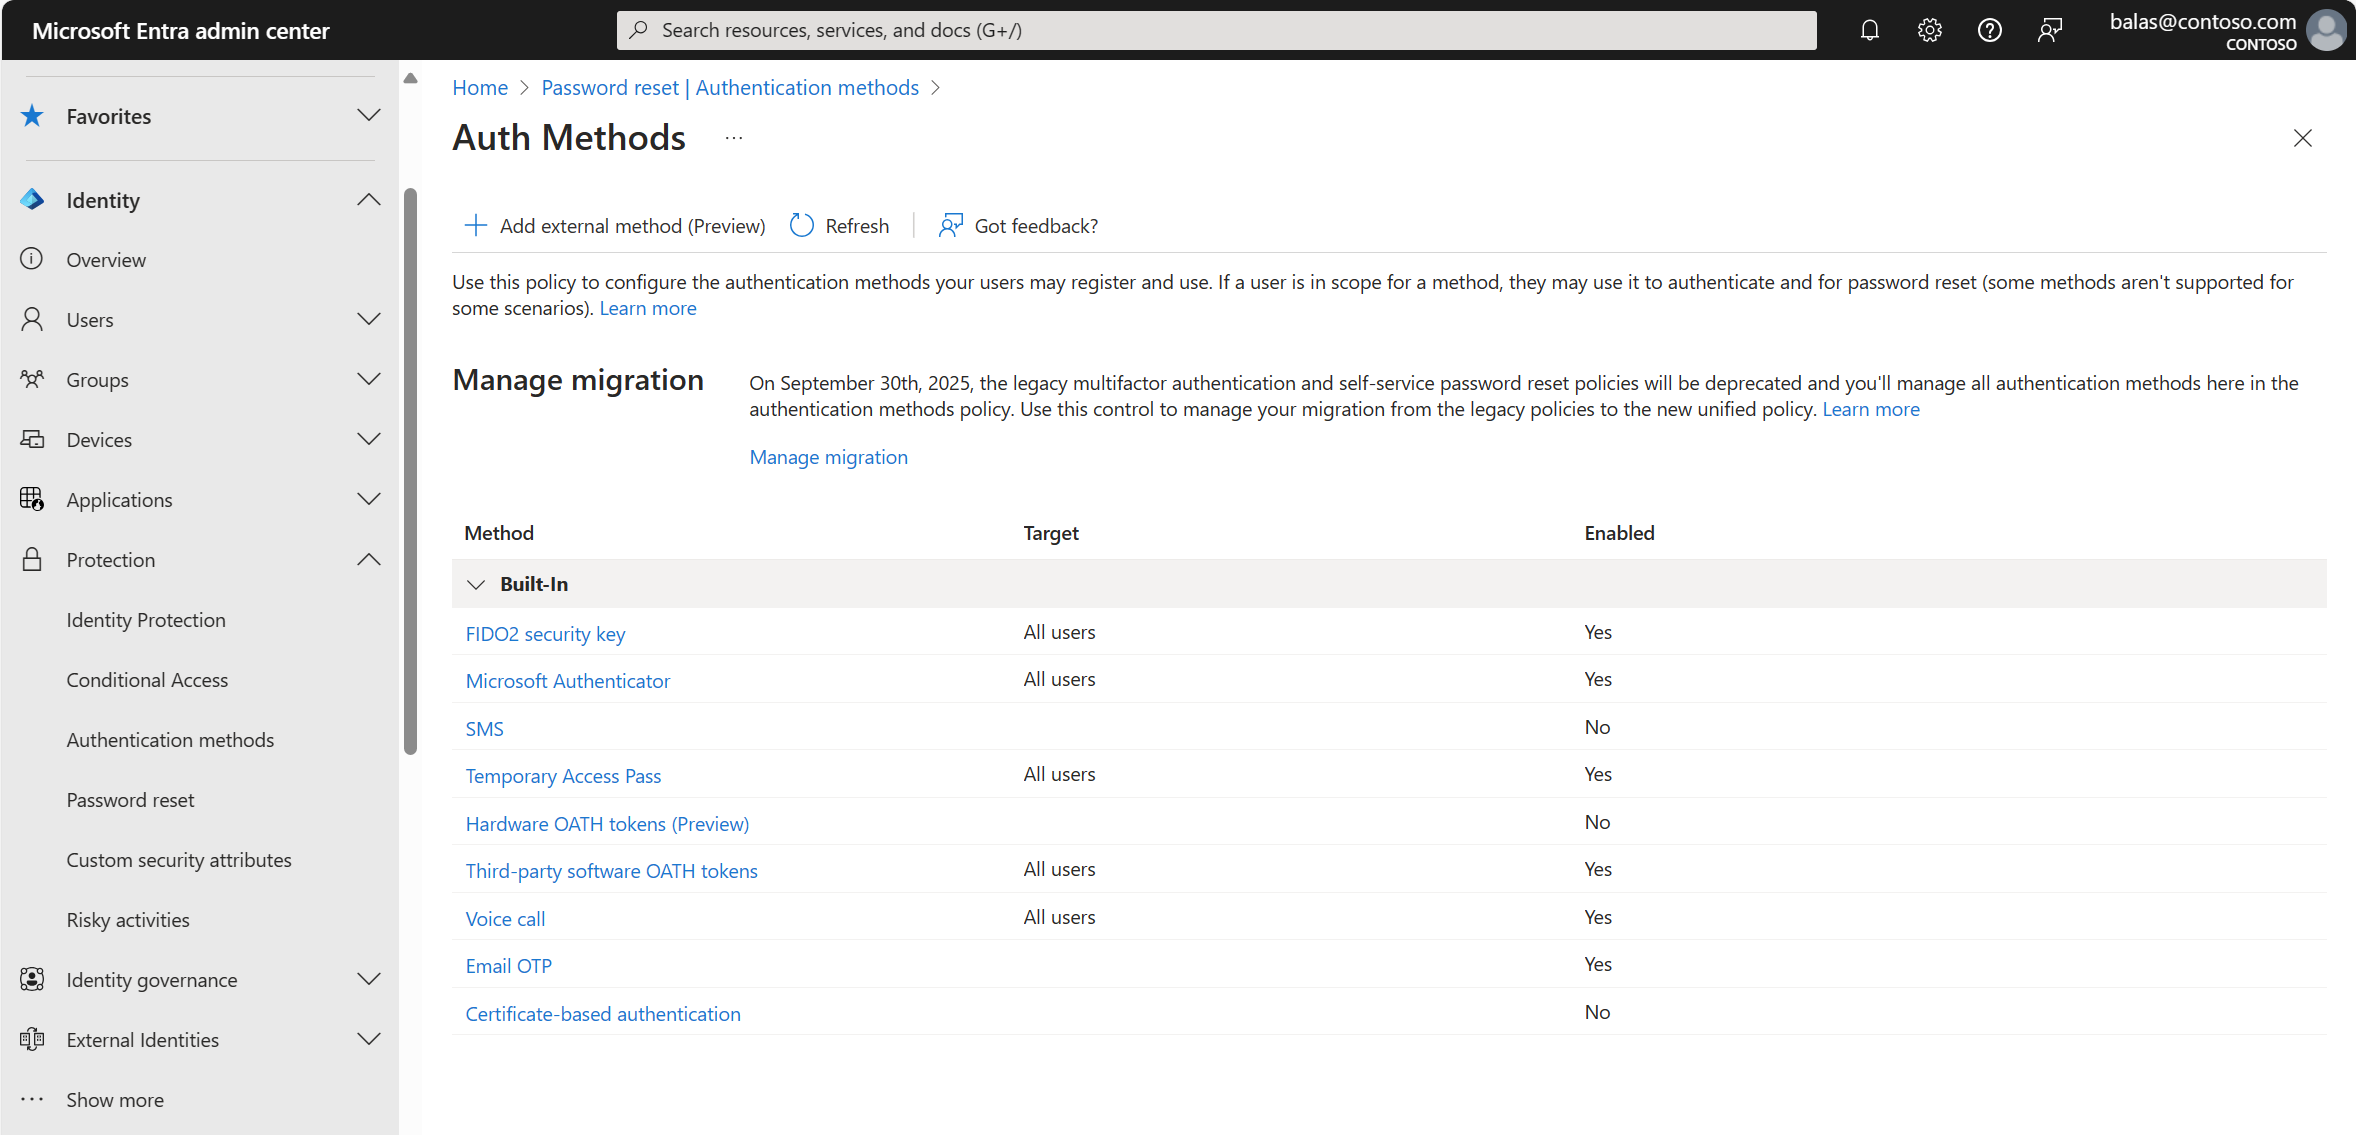This screenshot has height=1135, width=2356.
Task: Click the settings gear icon
Action: click(1929, 29)
